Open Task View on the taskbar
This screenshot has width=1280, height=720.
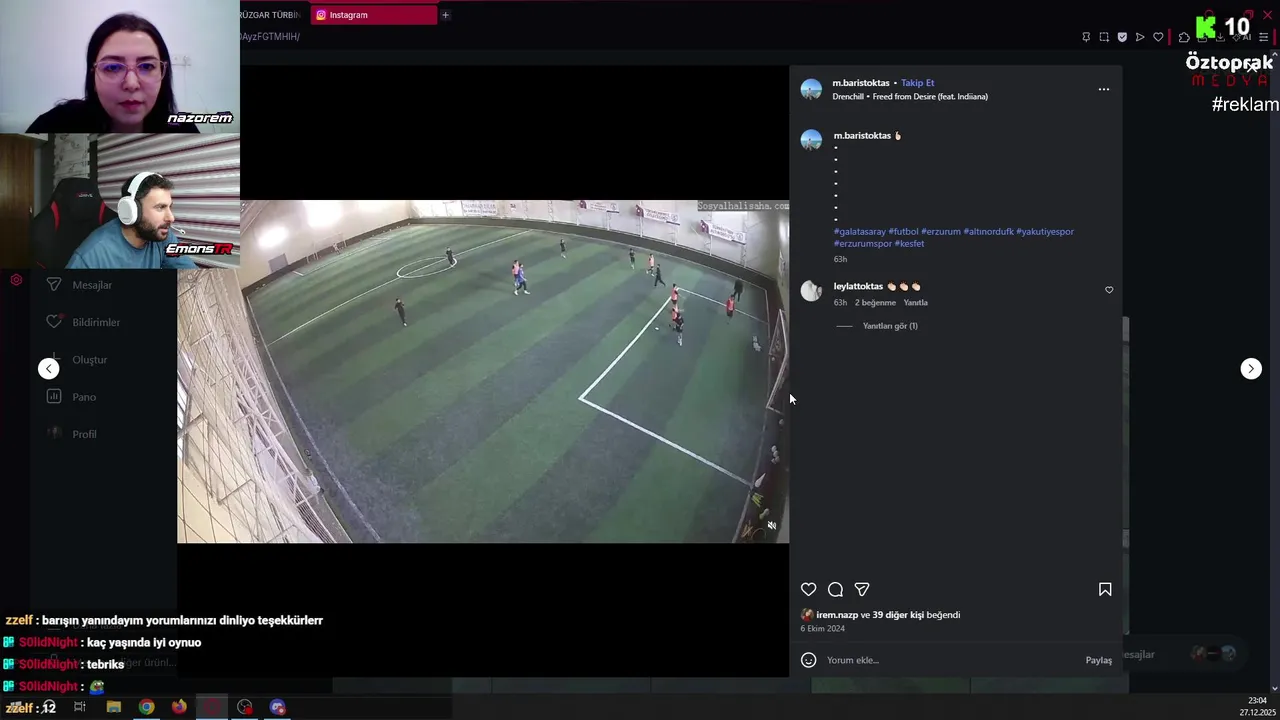(80, 707)
